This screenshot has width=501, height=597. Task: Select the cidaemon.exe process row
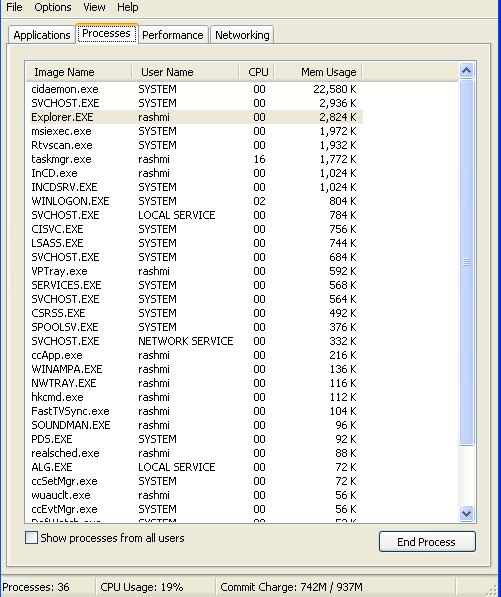tap(196, 89)
